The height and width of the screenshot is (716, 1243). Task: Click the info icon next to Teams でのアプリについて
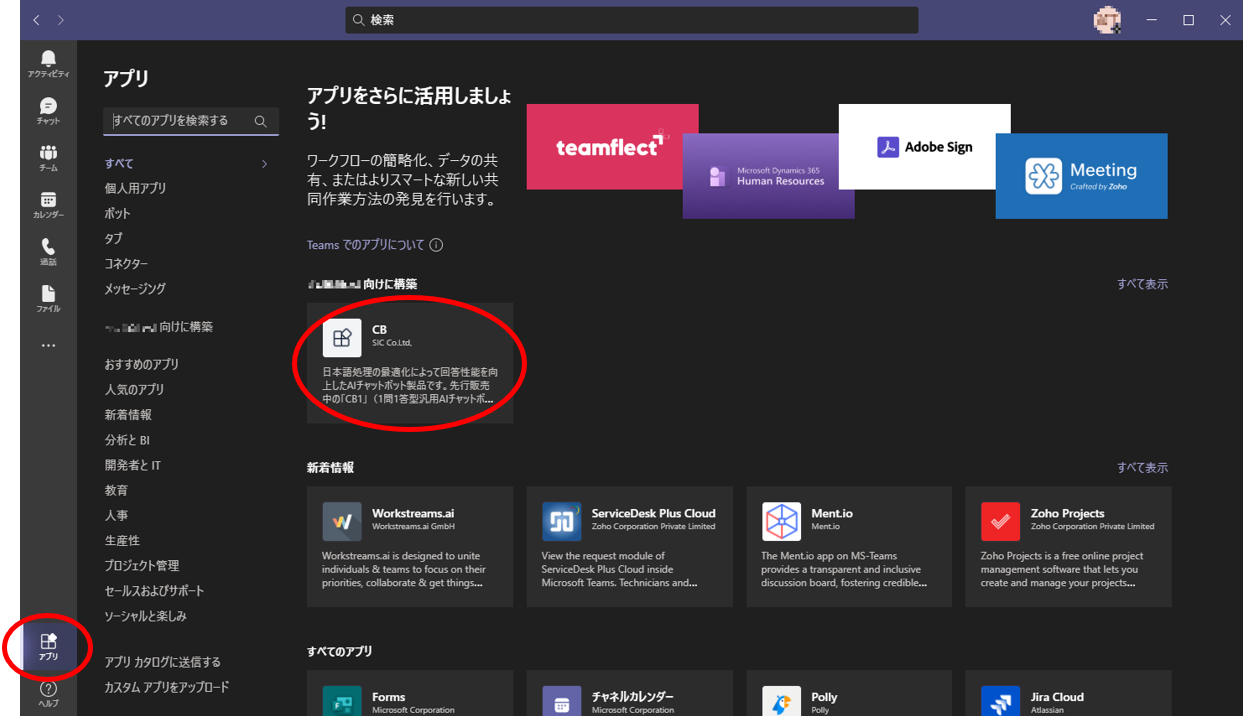click(x=436, y=245)
